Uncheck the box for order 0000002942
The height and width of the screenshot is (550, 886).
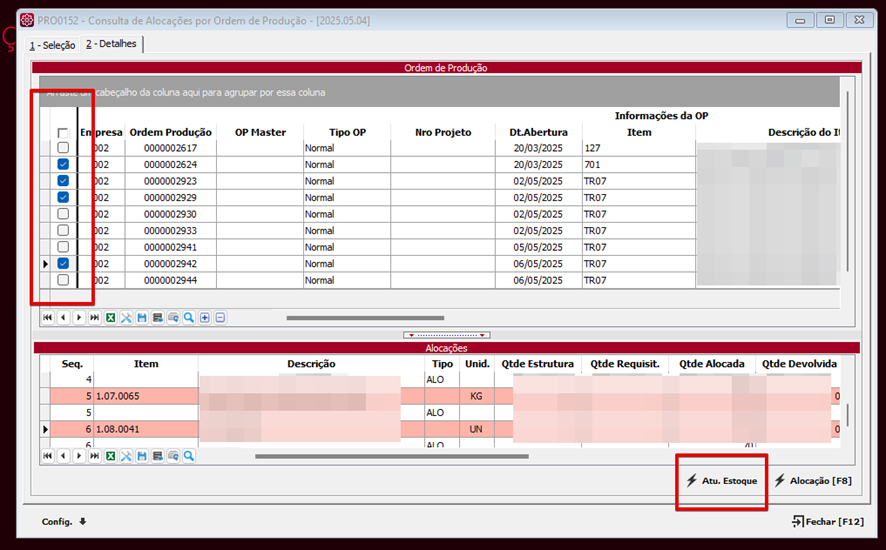click(x=63, y=263)
